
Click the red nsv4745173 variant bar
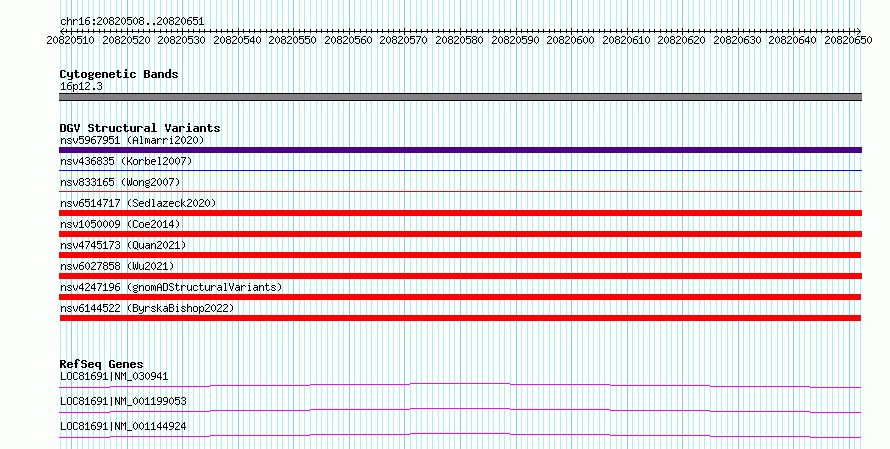[460, 255]
